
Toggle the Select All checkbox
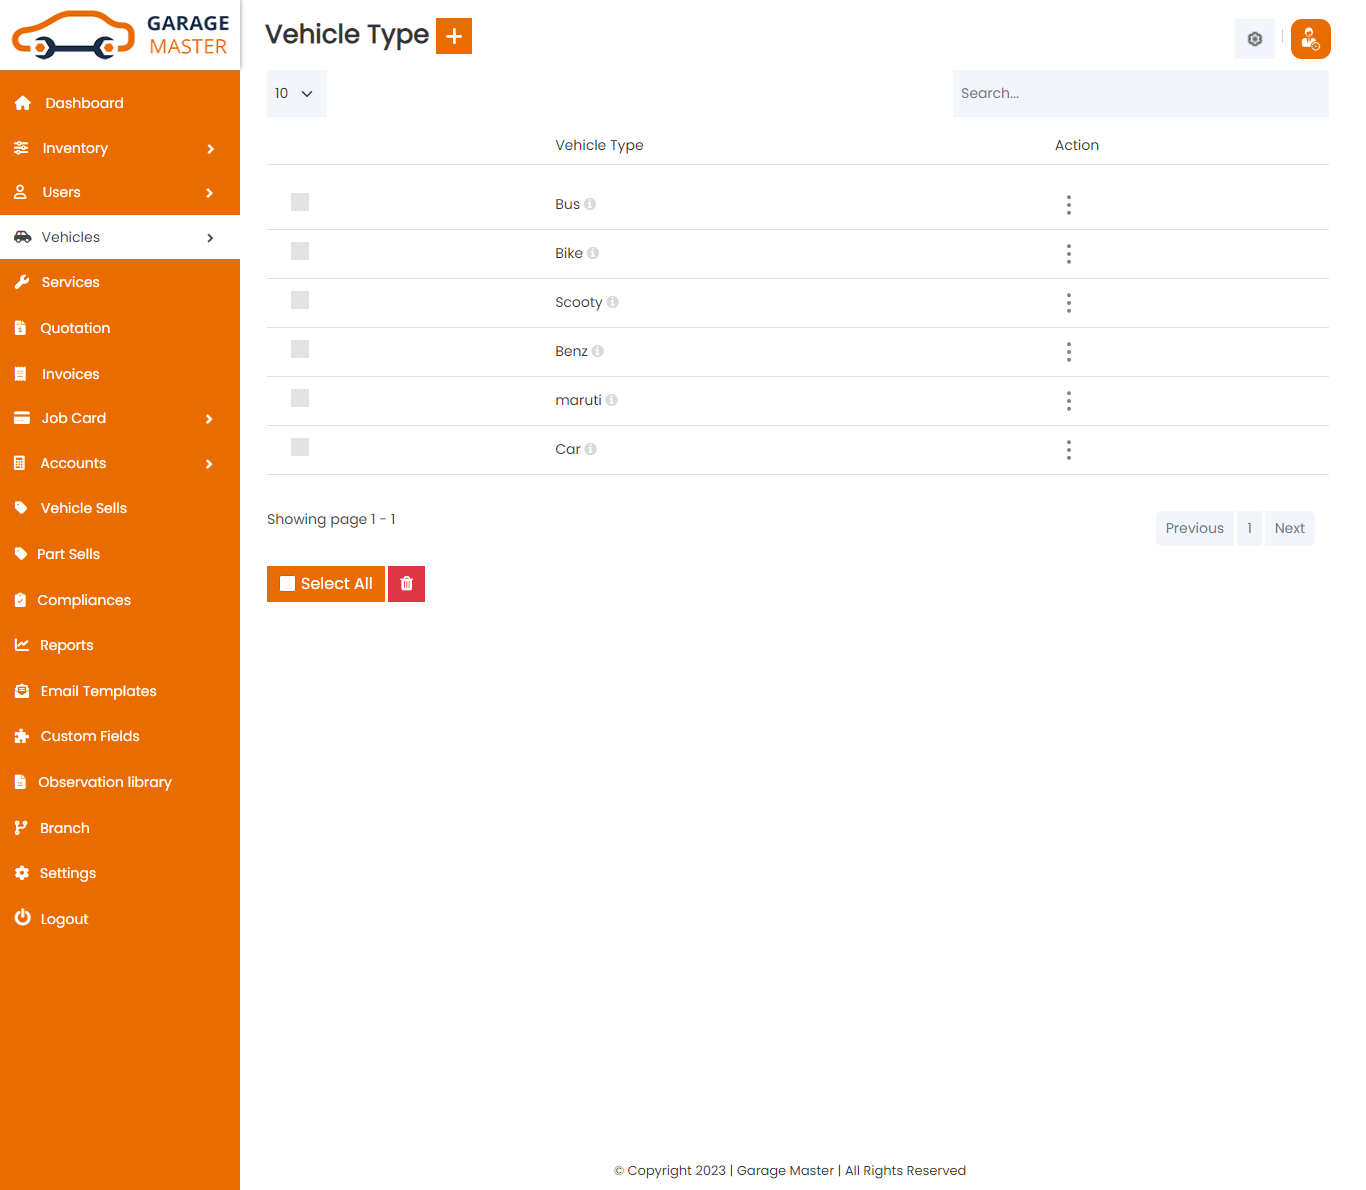[288, 584]
